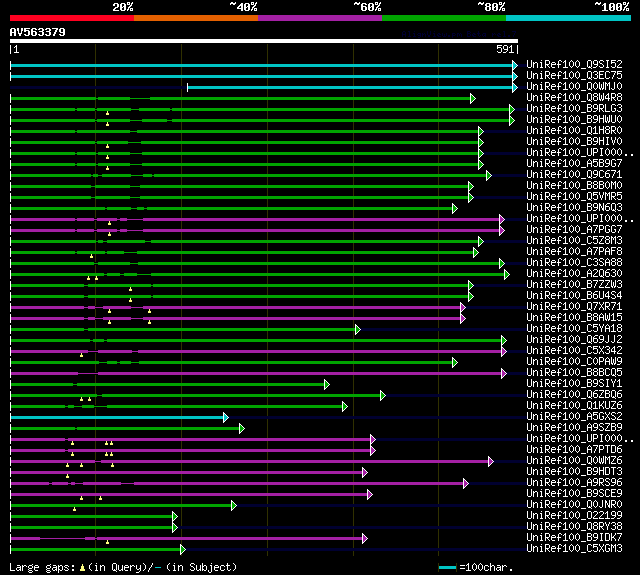
Task: Click the green arrowhead of the Q0JNR0 alignment
Action: [x=233, y=506]
